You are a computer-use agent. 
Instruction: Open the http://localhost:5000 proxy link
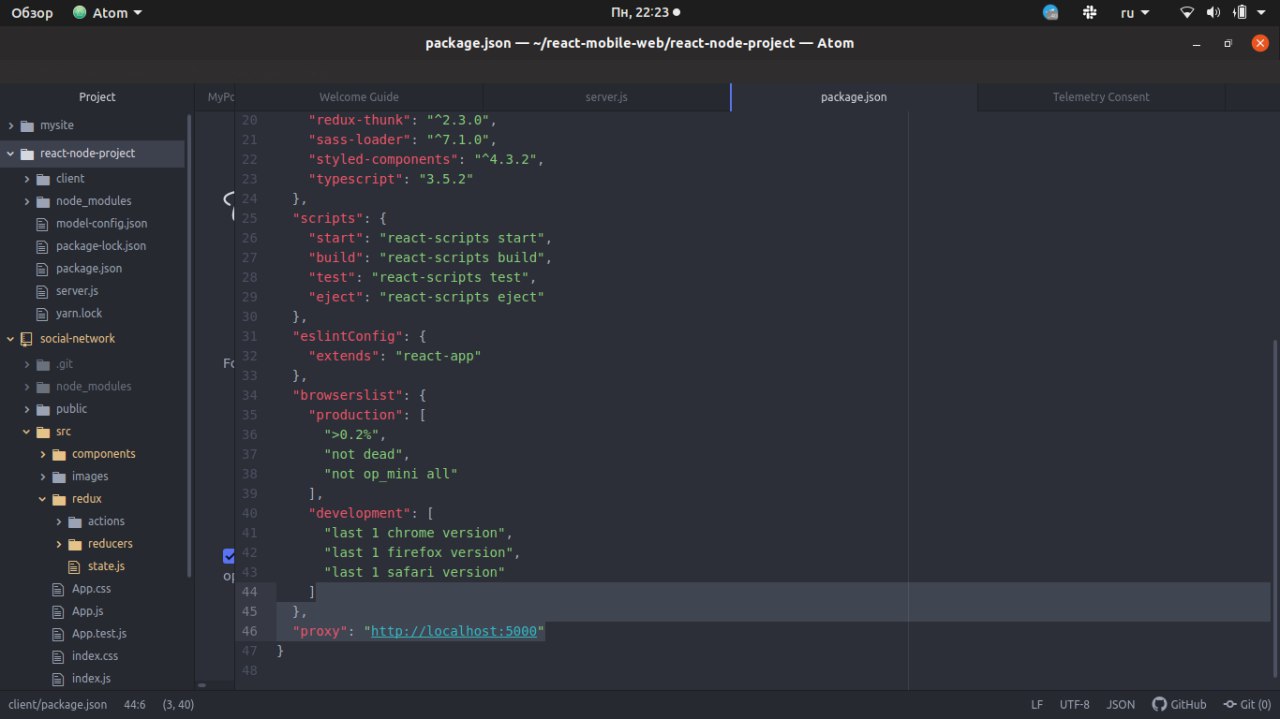[454, 631]
